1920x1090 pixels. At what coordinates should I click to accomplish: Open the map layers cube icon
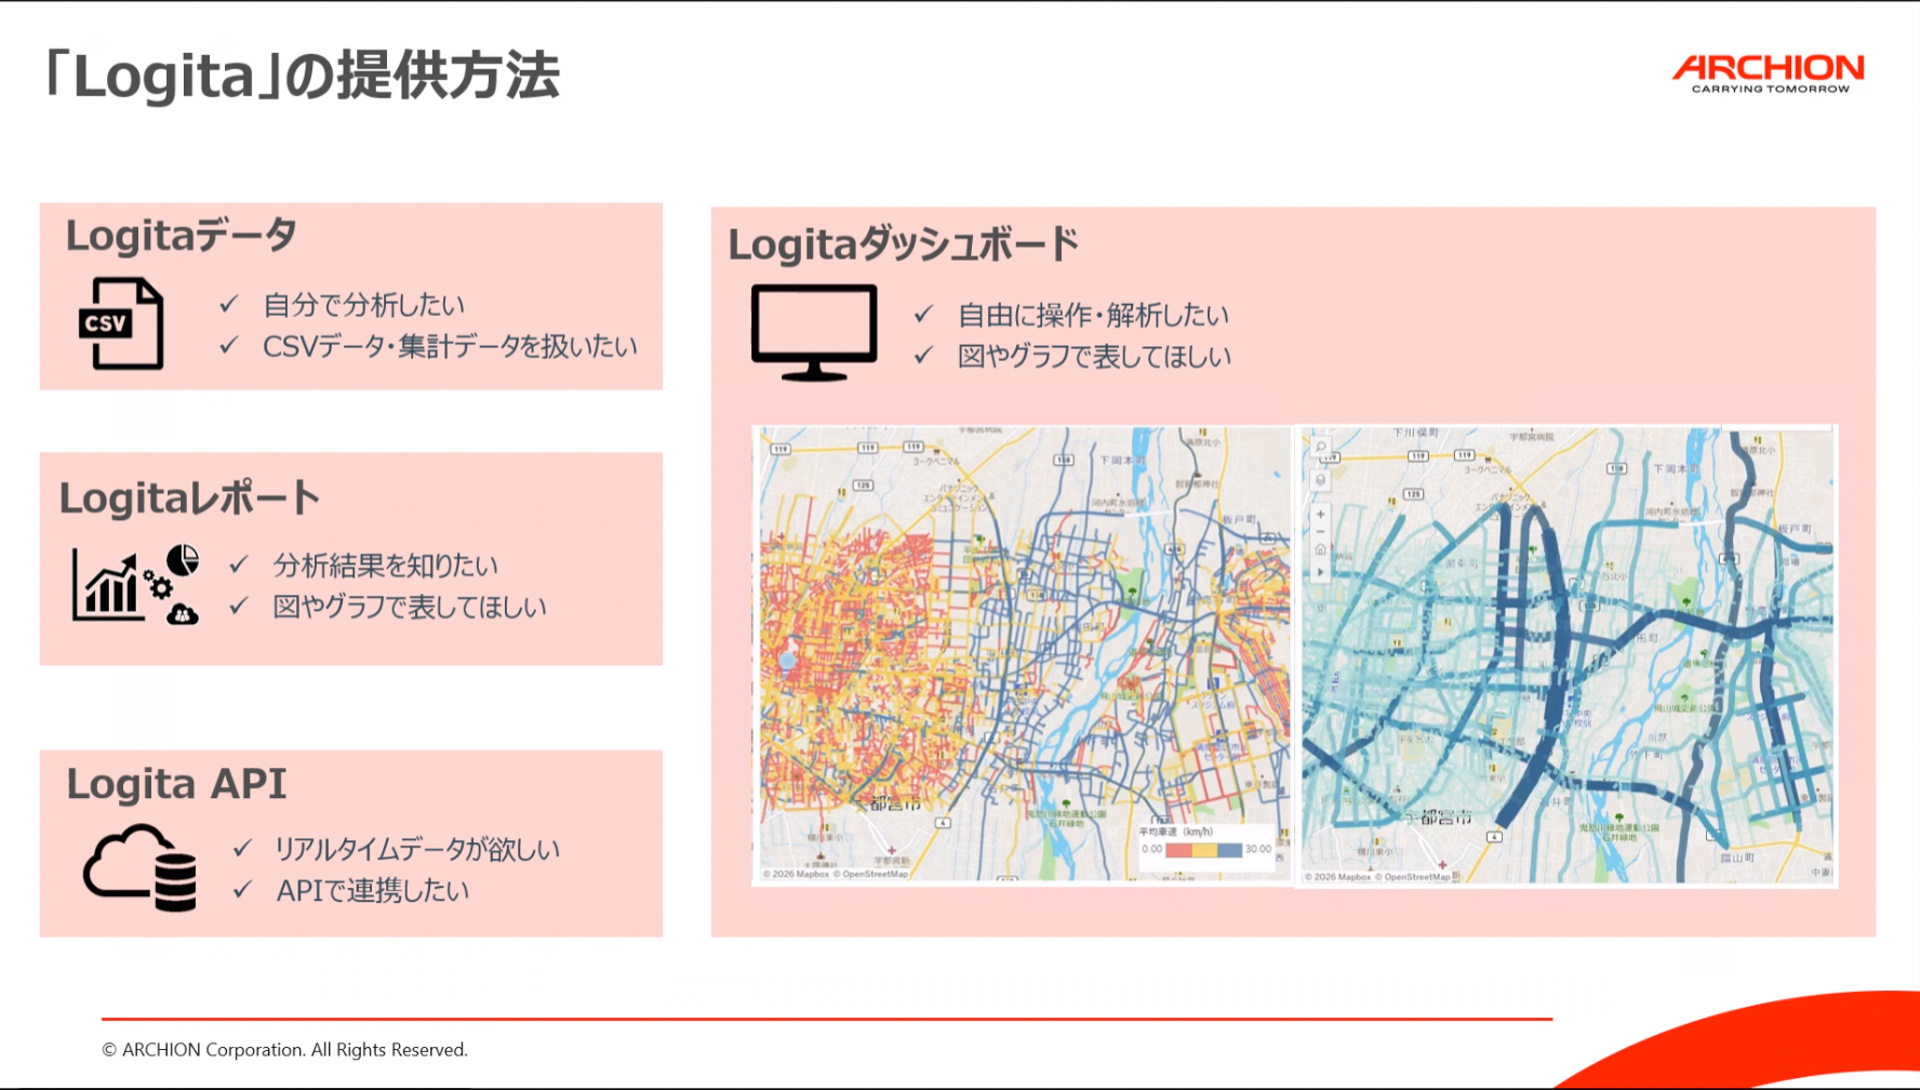click(x=1320, y=480)
